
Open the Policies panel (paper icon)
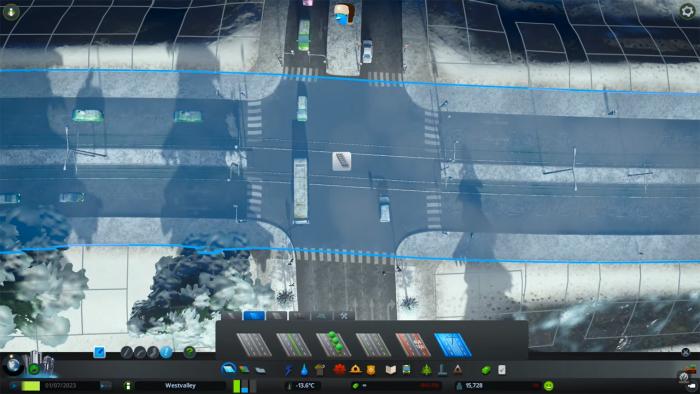click(502, 369)
